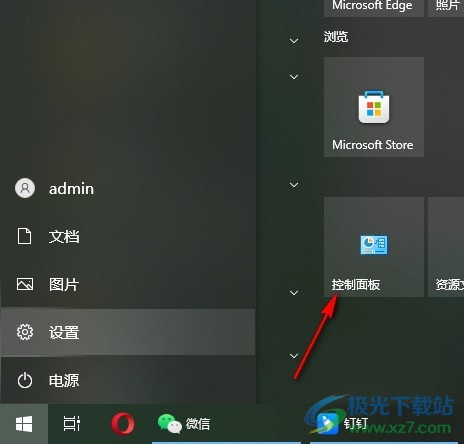Click 电源 Power option

point(128,380)
